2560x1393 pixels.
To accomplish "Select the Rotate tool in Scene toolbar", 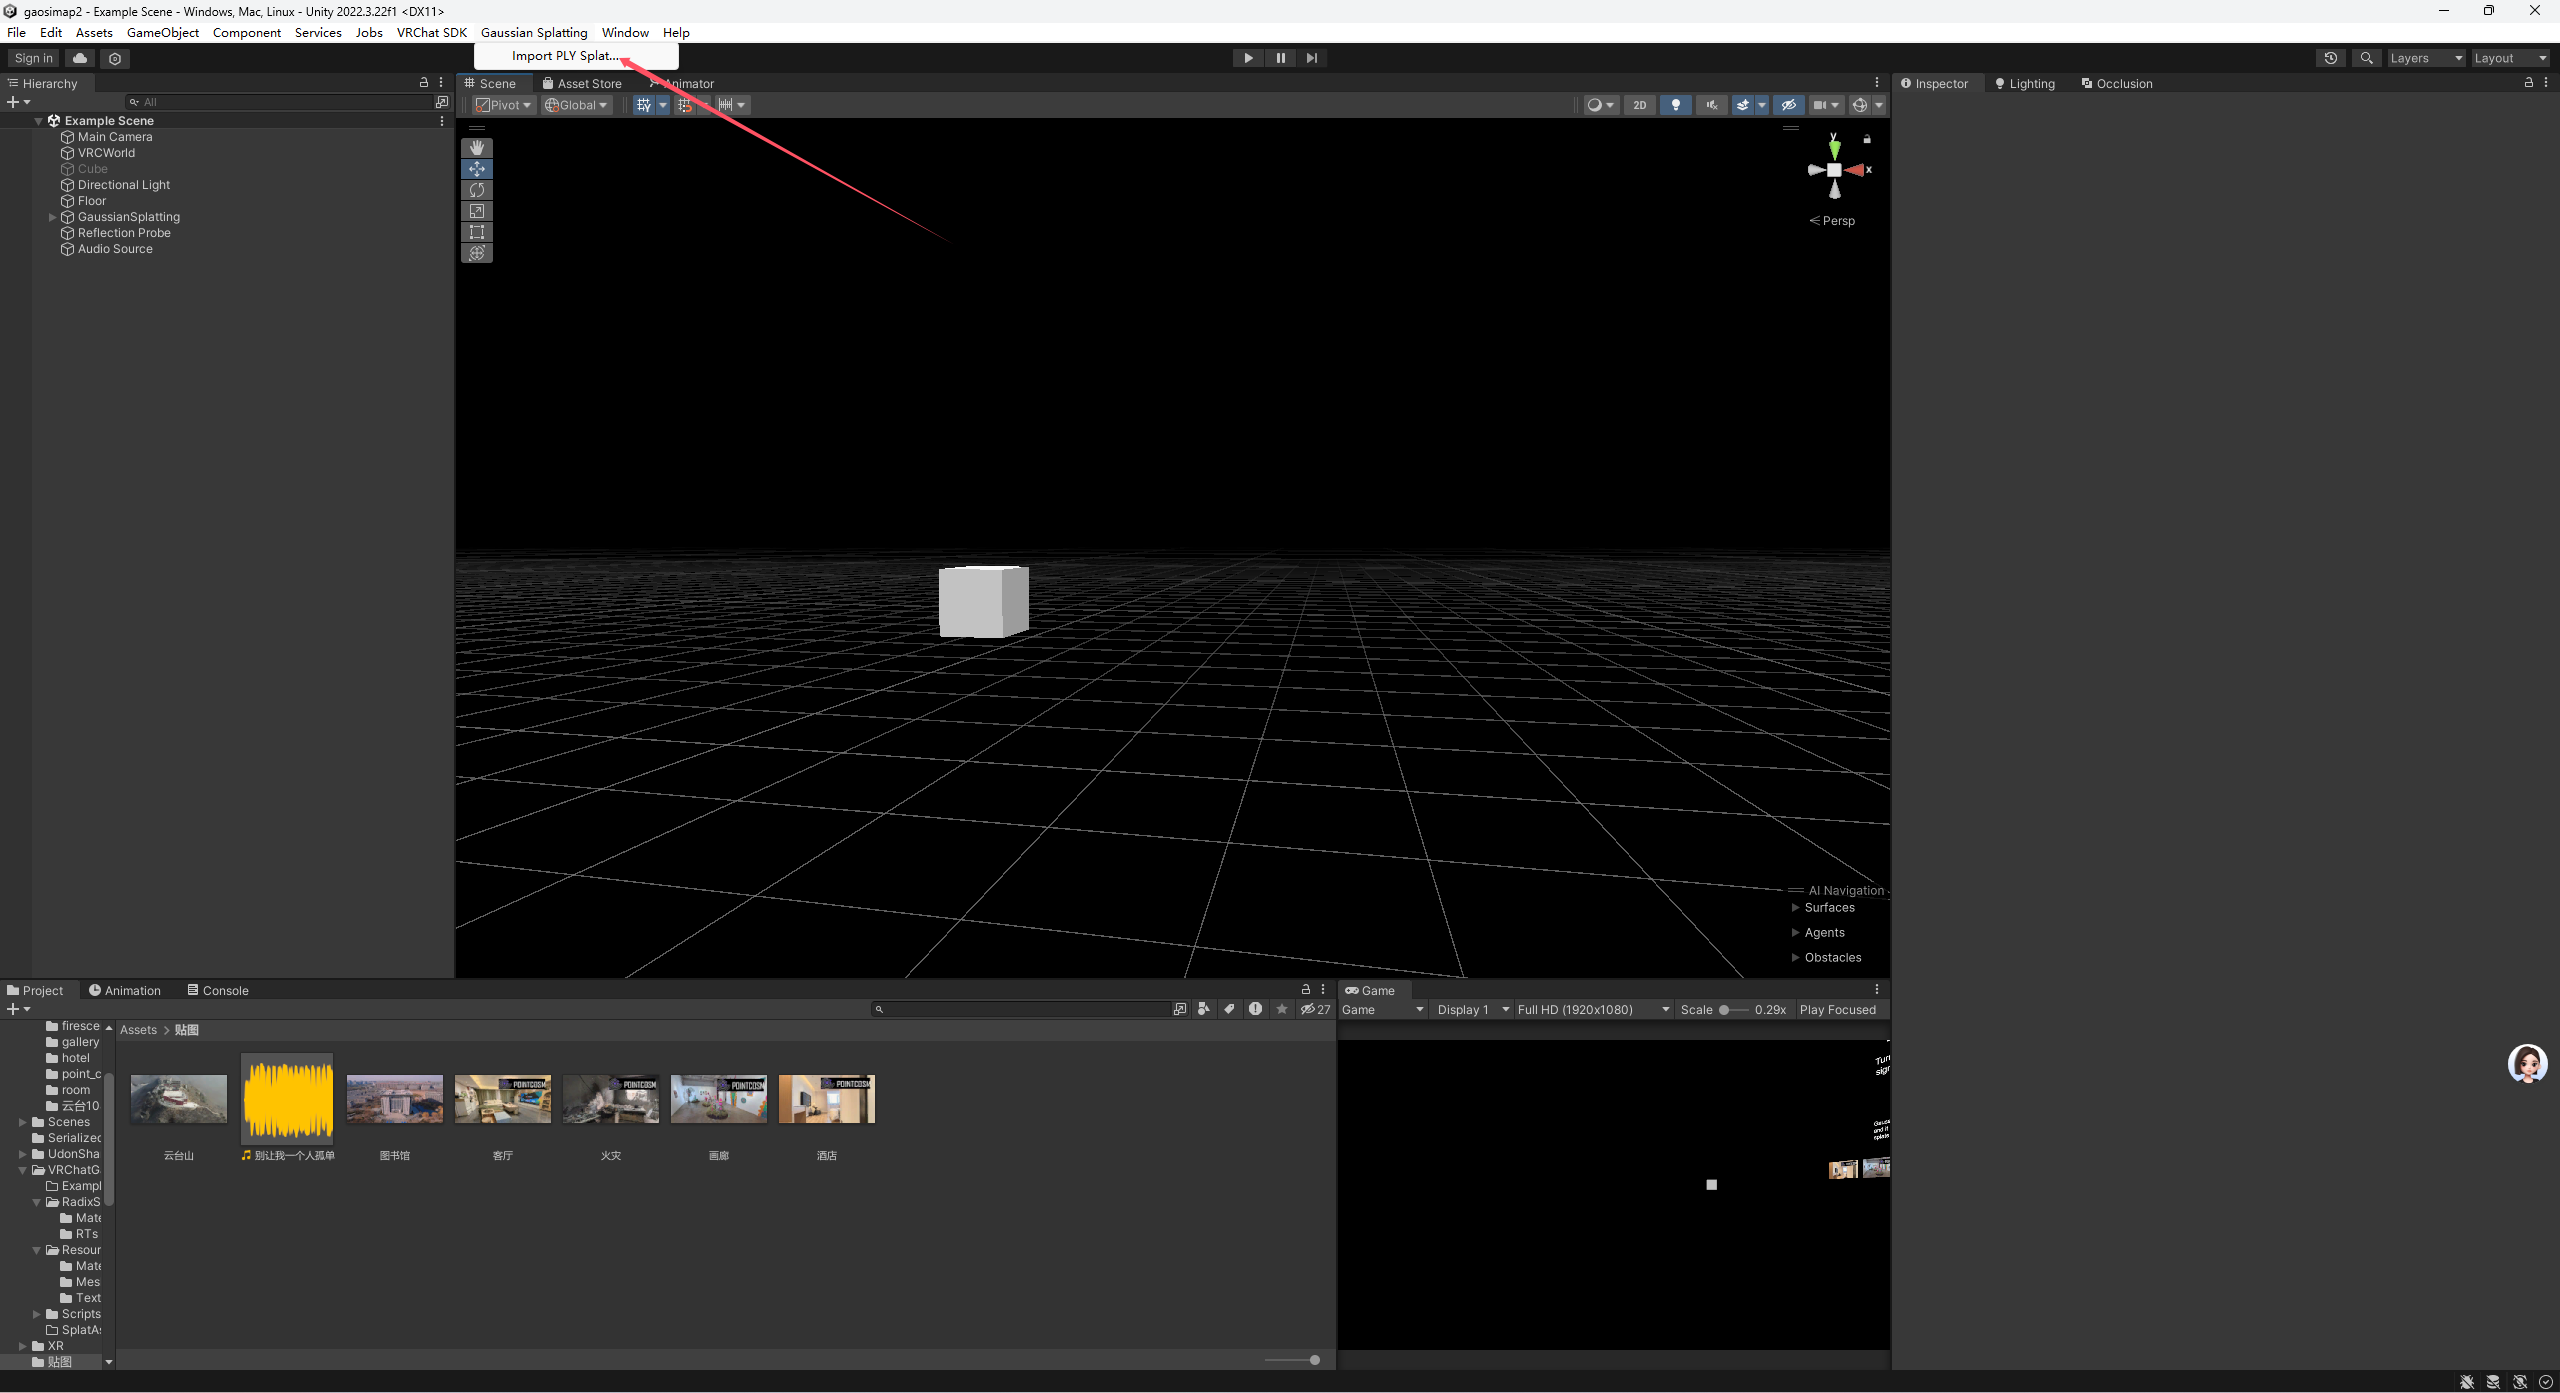I will coord(477,190).
